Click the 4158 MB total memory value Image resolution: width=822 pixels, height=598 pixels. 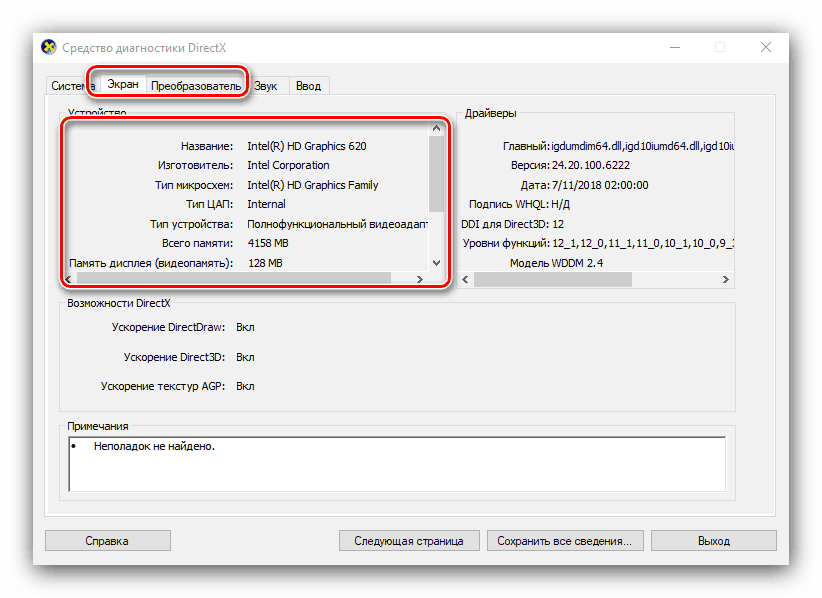pos(268,243)
